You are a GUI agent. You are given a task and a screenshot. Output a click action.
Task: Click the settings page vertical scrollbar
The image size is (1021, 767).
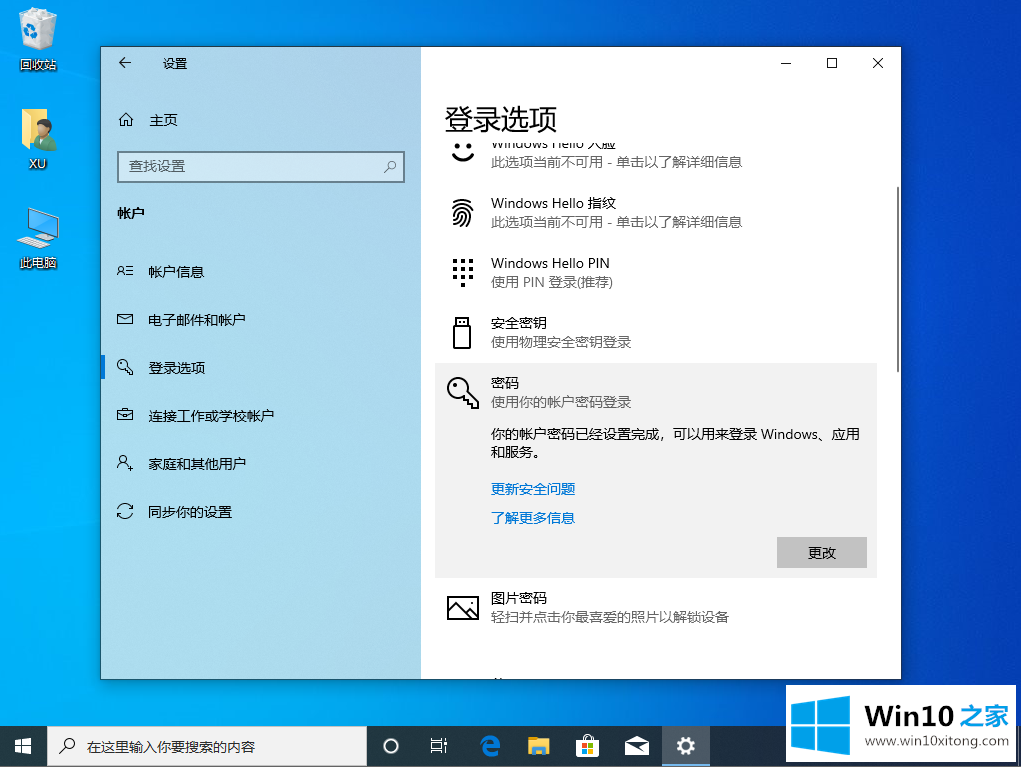pyautogui.click(x=898, y=279)
